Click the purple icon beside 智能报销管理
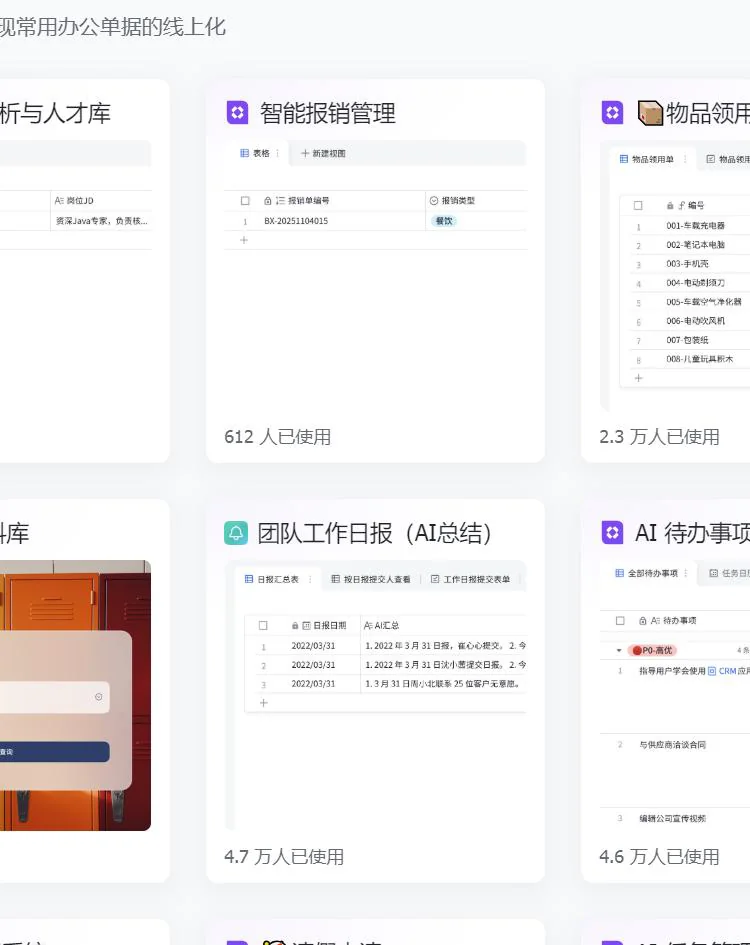Viewport: 750px width, 945px height. pos(237,112)
